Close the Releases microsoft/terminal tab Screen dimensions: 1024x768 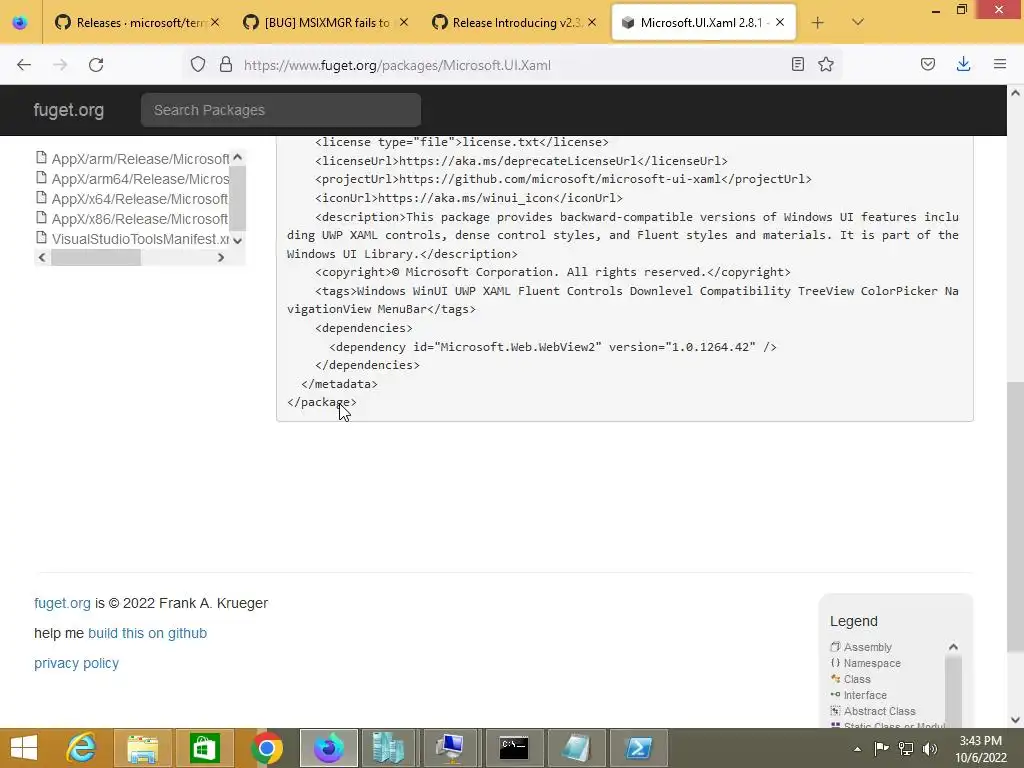click(x=215, y=22)
